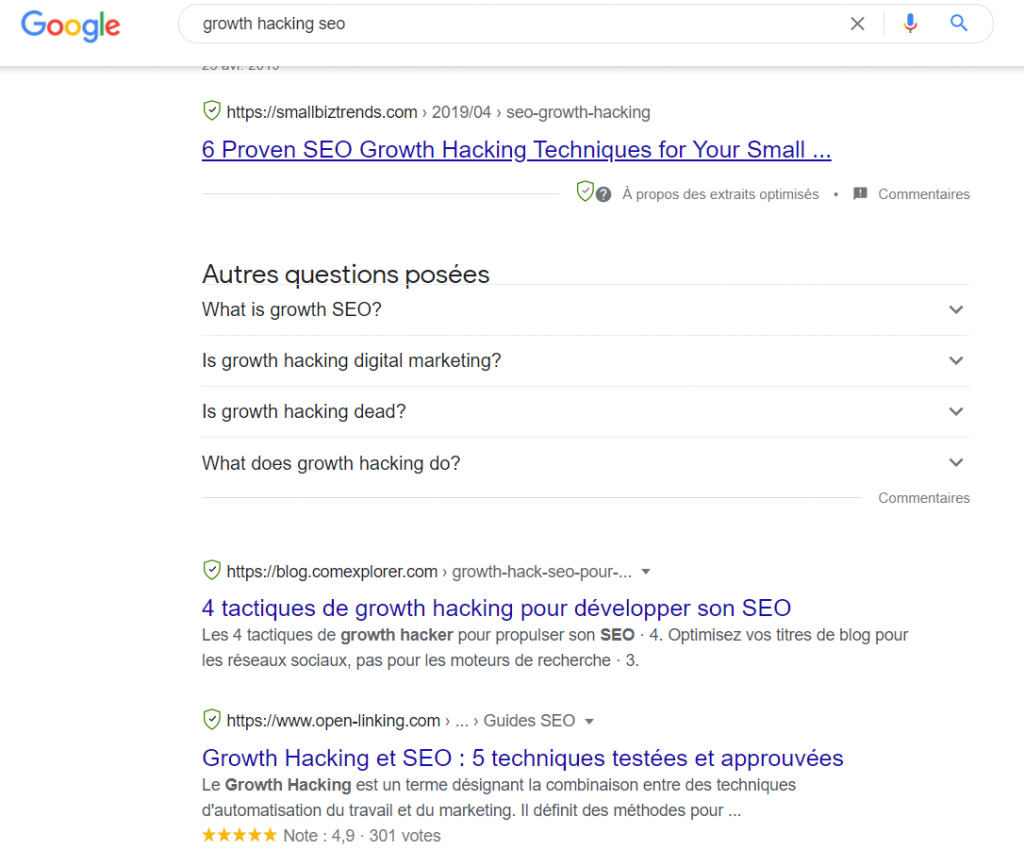
Task: Click the shield icon before 'À propos des extraits optimisés'
Action: pos(584,192)
